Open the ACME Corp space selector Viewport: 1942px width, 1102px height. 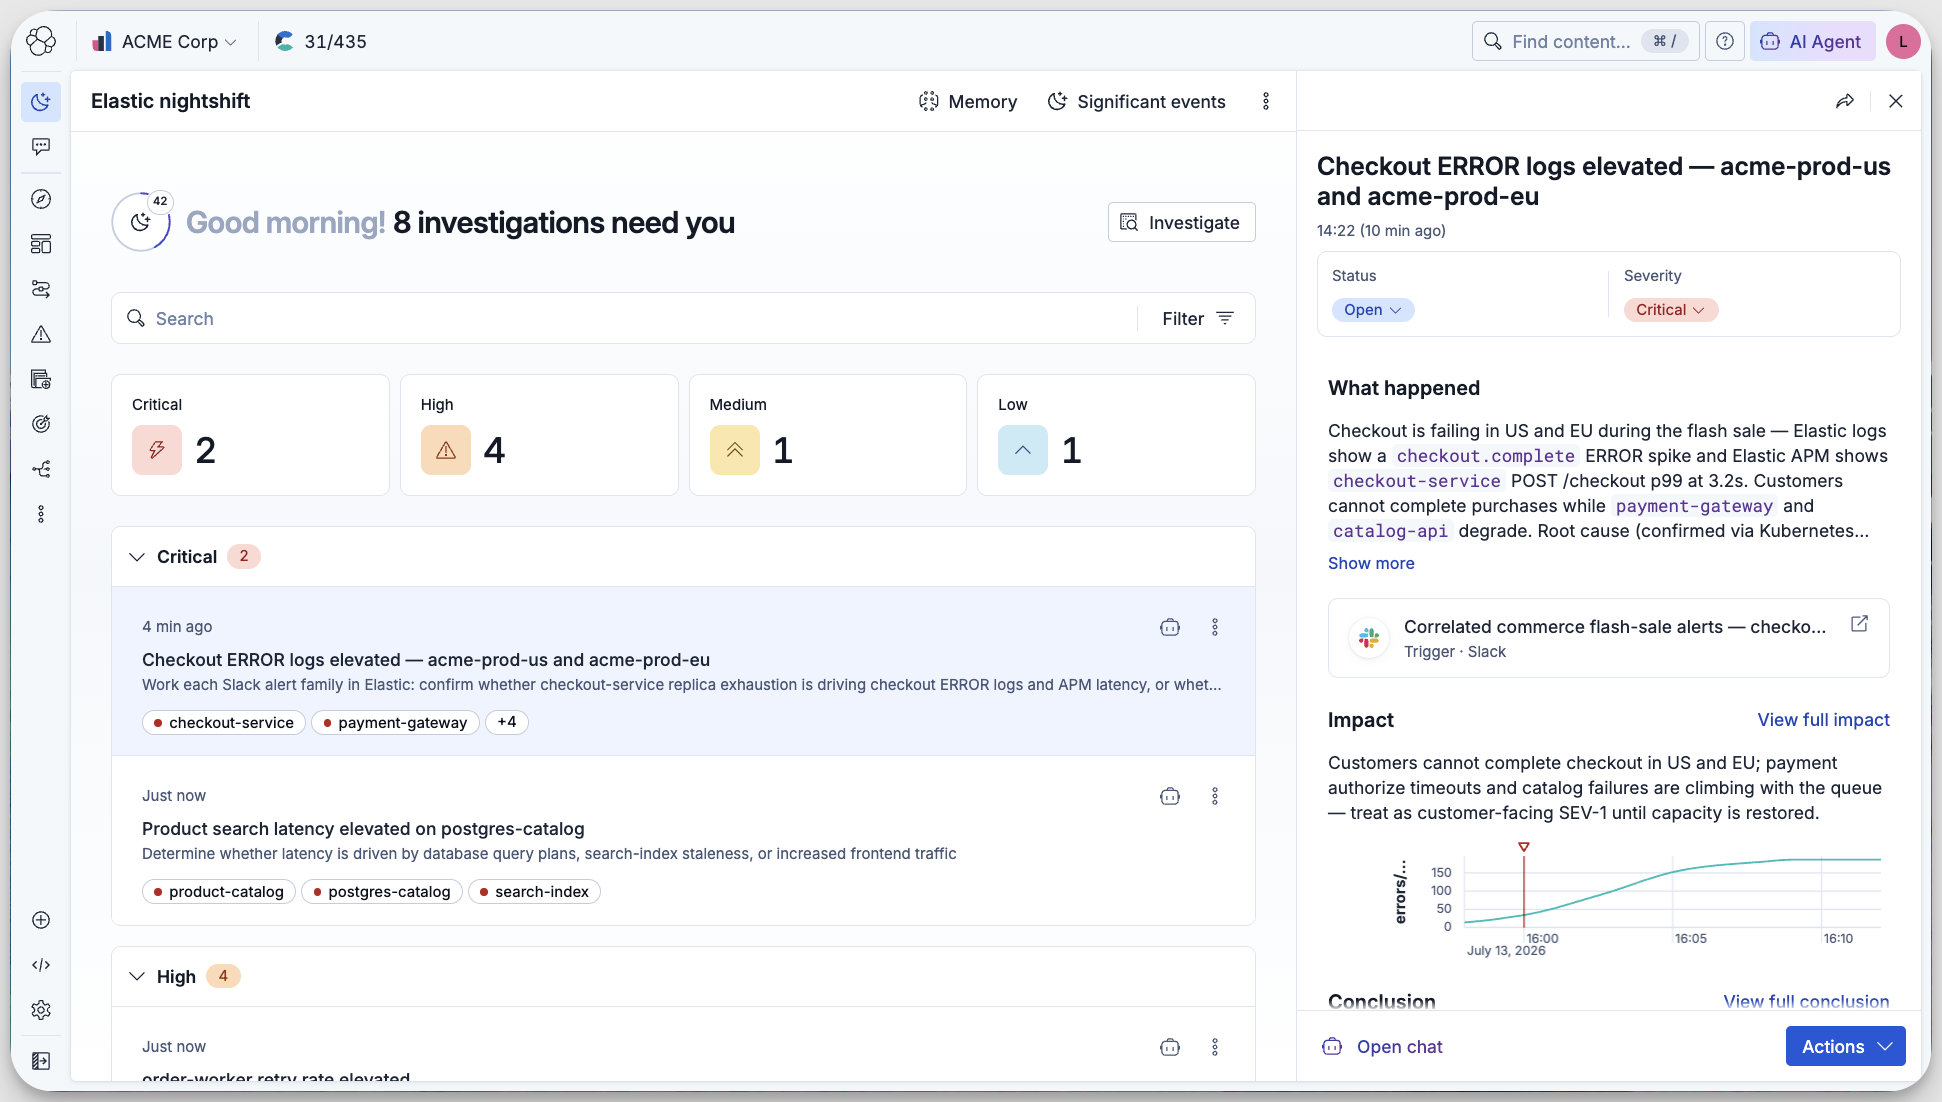click(164, 41)
